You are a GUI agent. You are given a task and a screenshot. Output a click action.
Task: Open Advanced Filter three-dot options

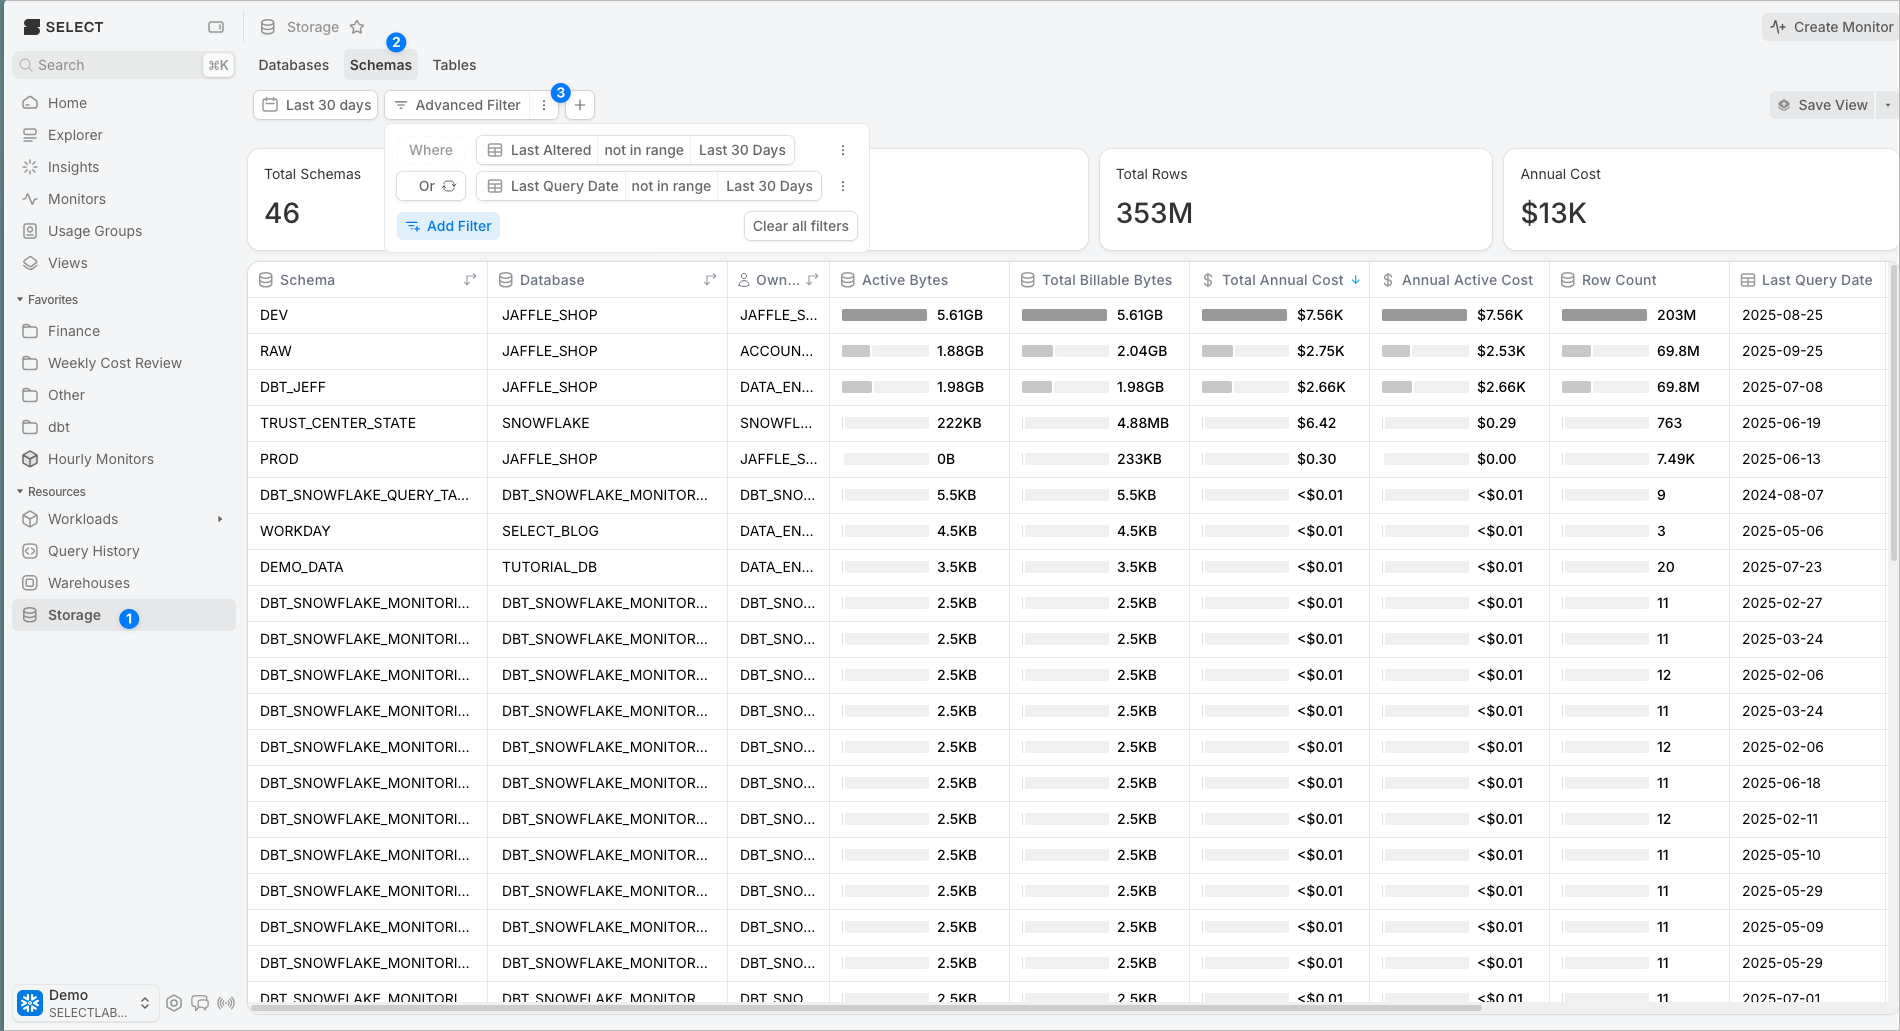click(544, 105)
